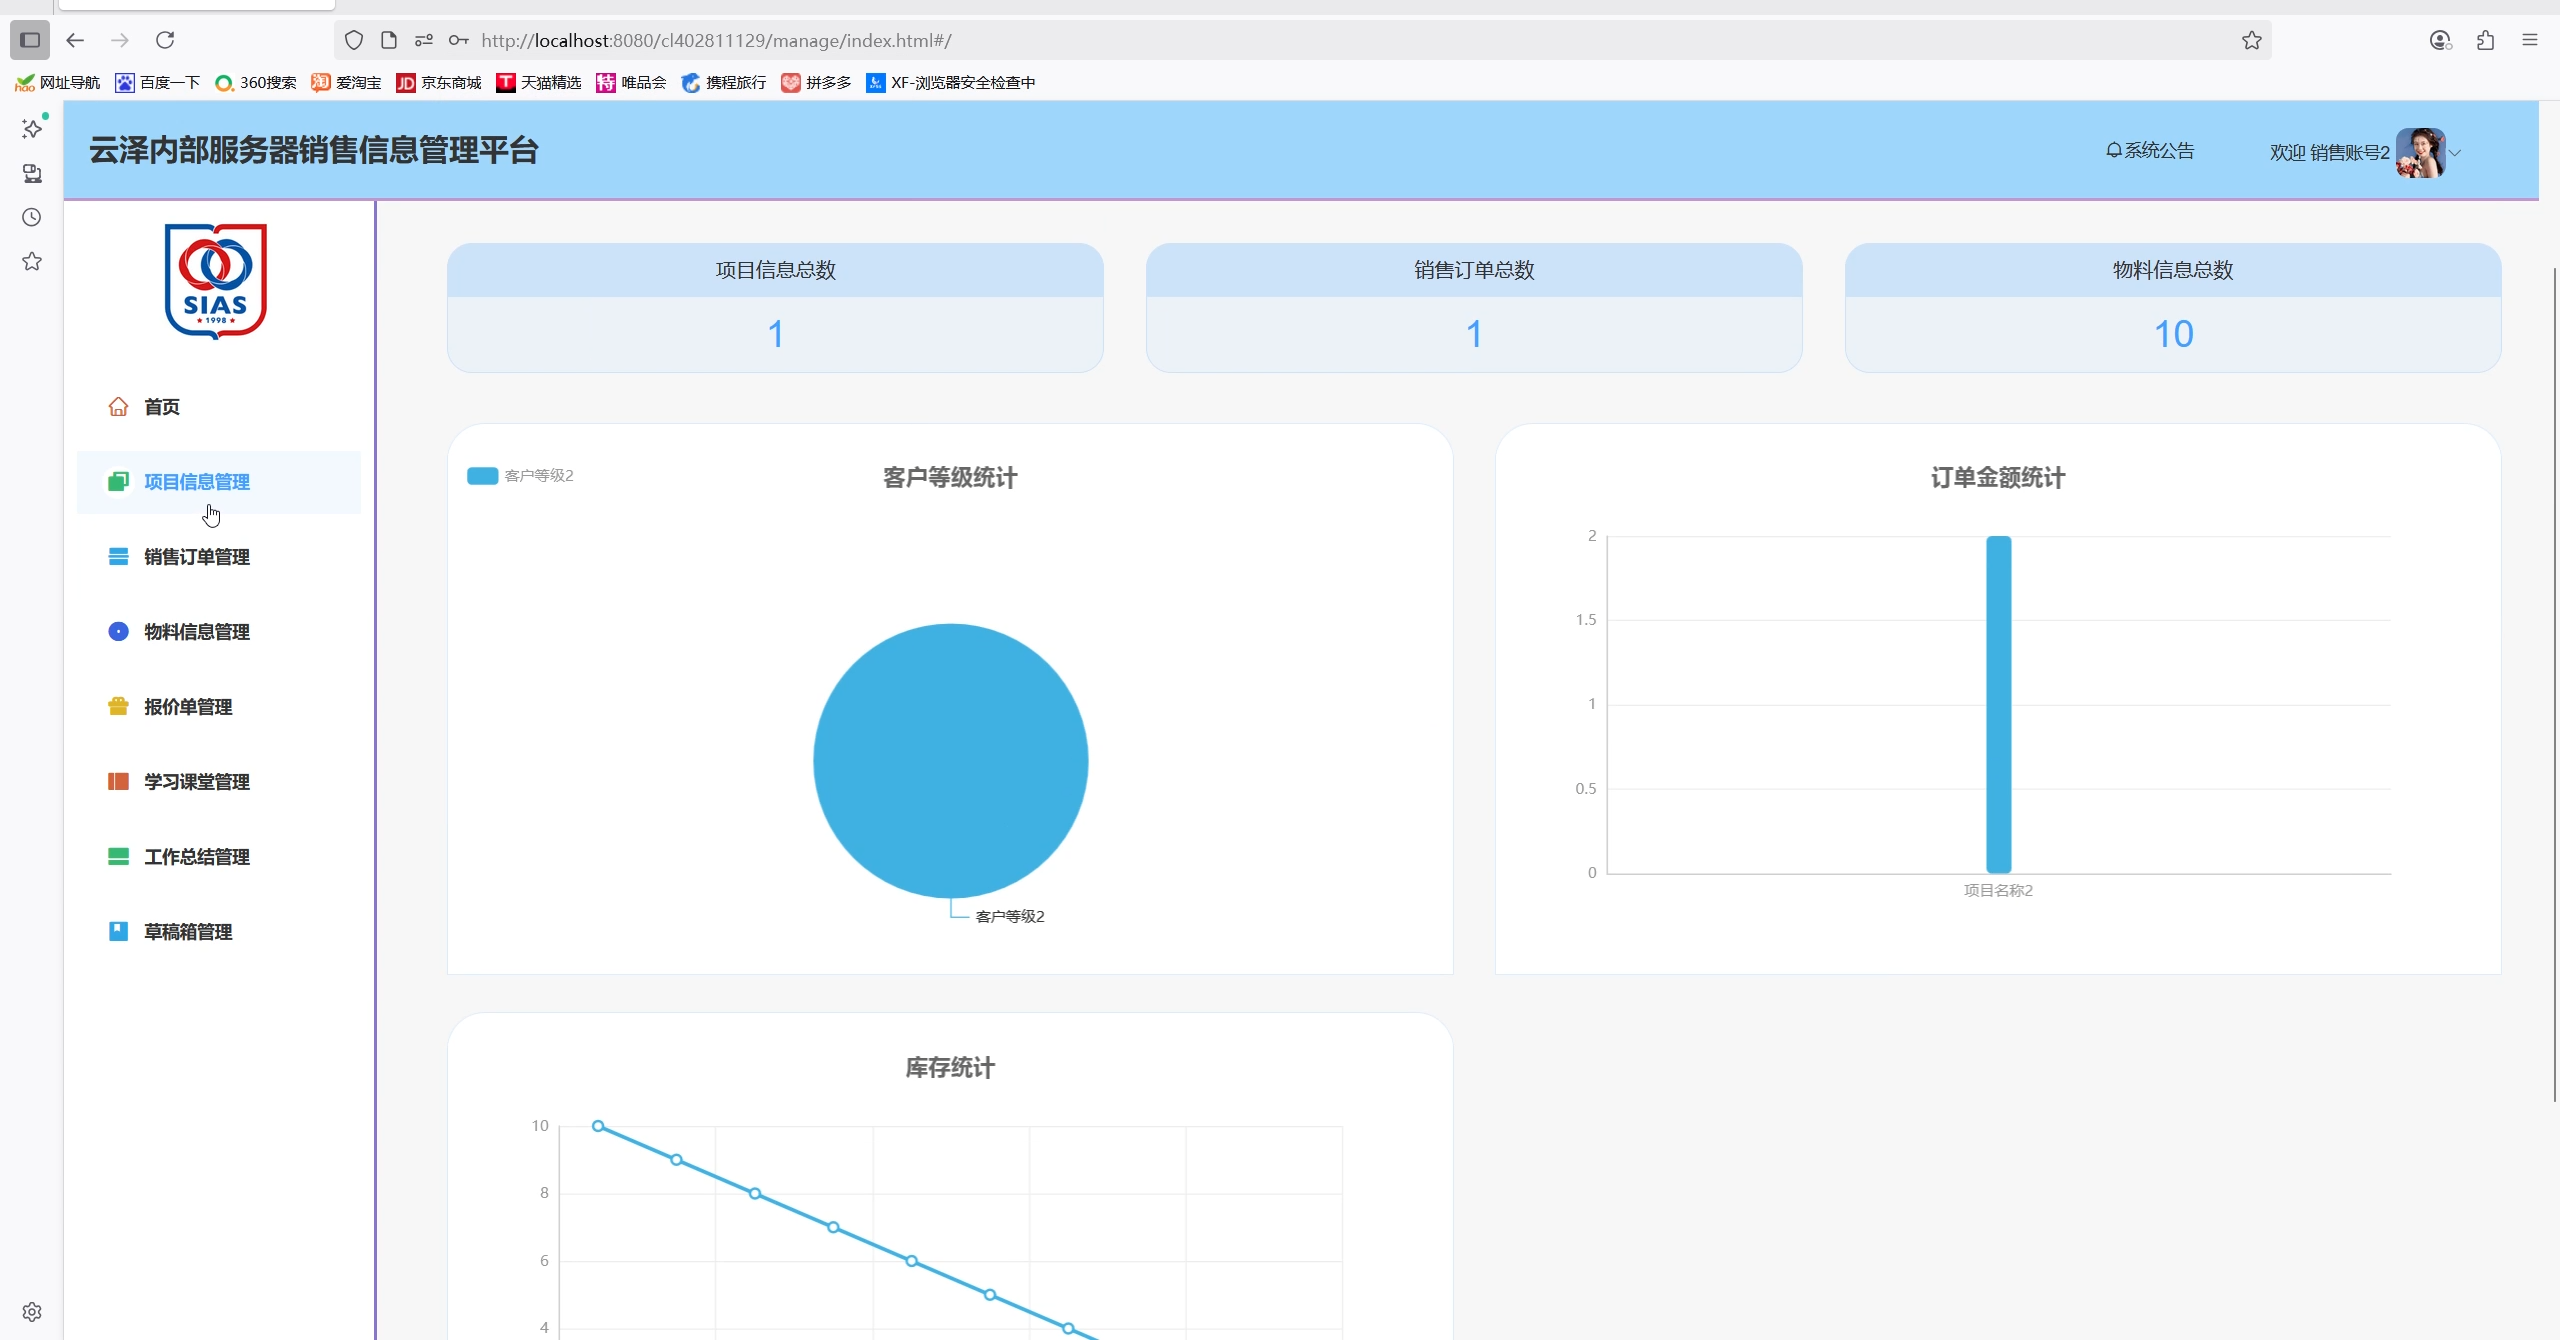Click the blue 草稿箱管理 bookmark icon

click(x=118, y=932)
